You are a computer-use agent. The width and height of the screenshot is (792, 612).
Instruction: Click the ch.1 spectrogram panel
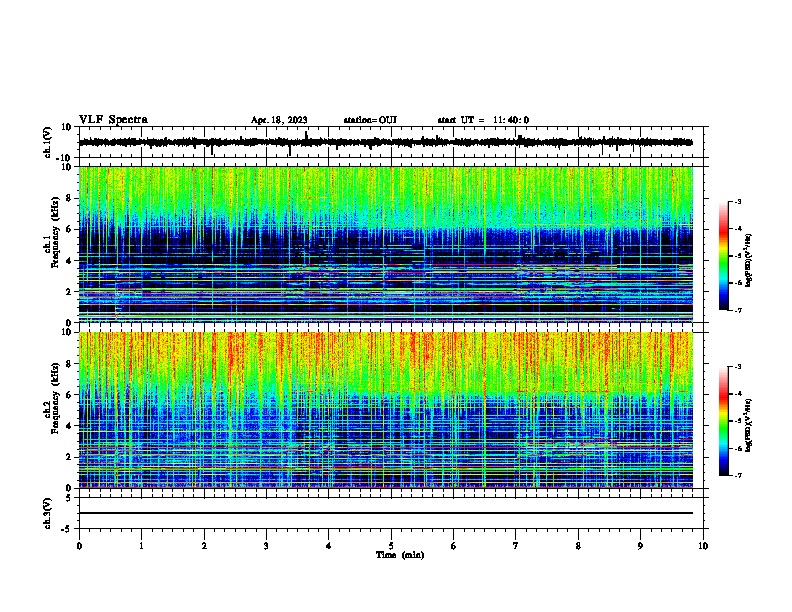click(x=386, y=244)
